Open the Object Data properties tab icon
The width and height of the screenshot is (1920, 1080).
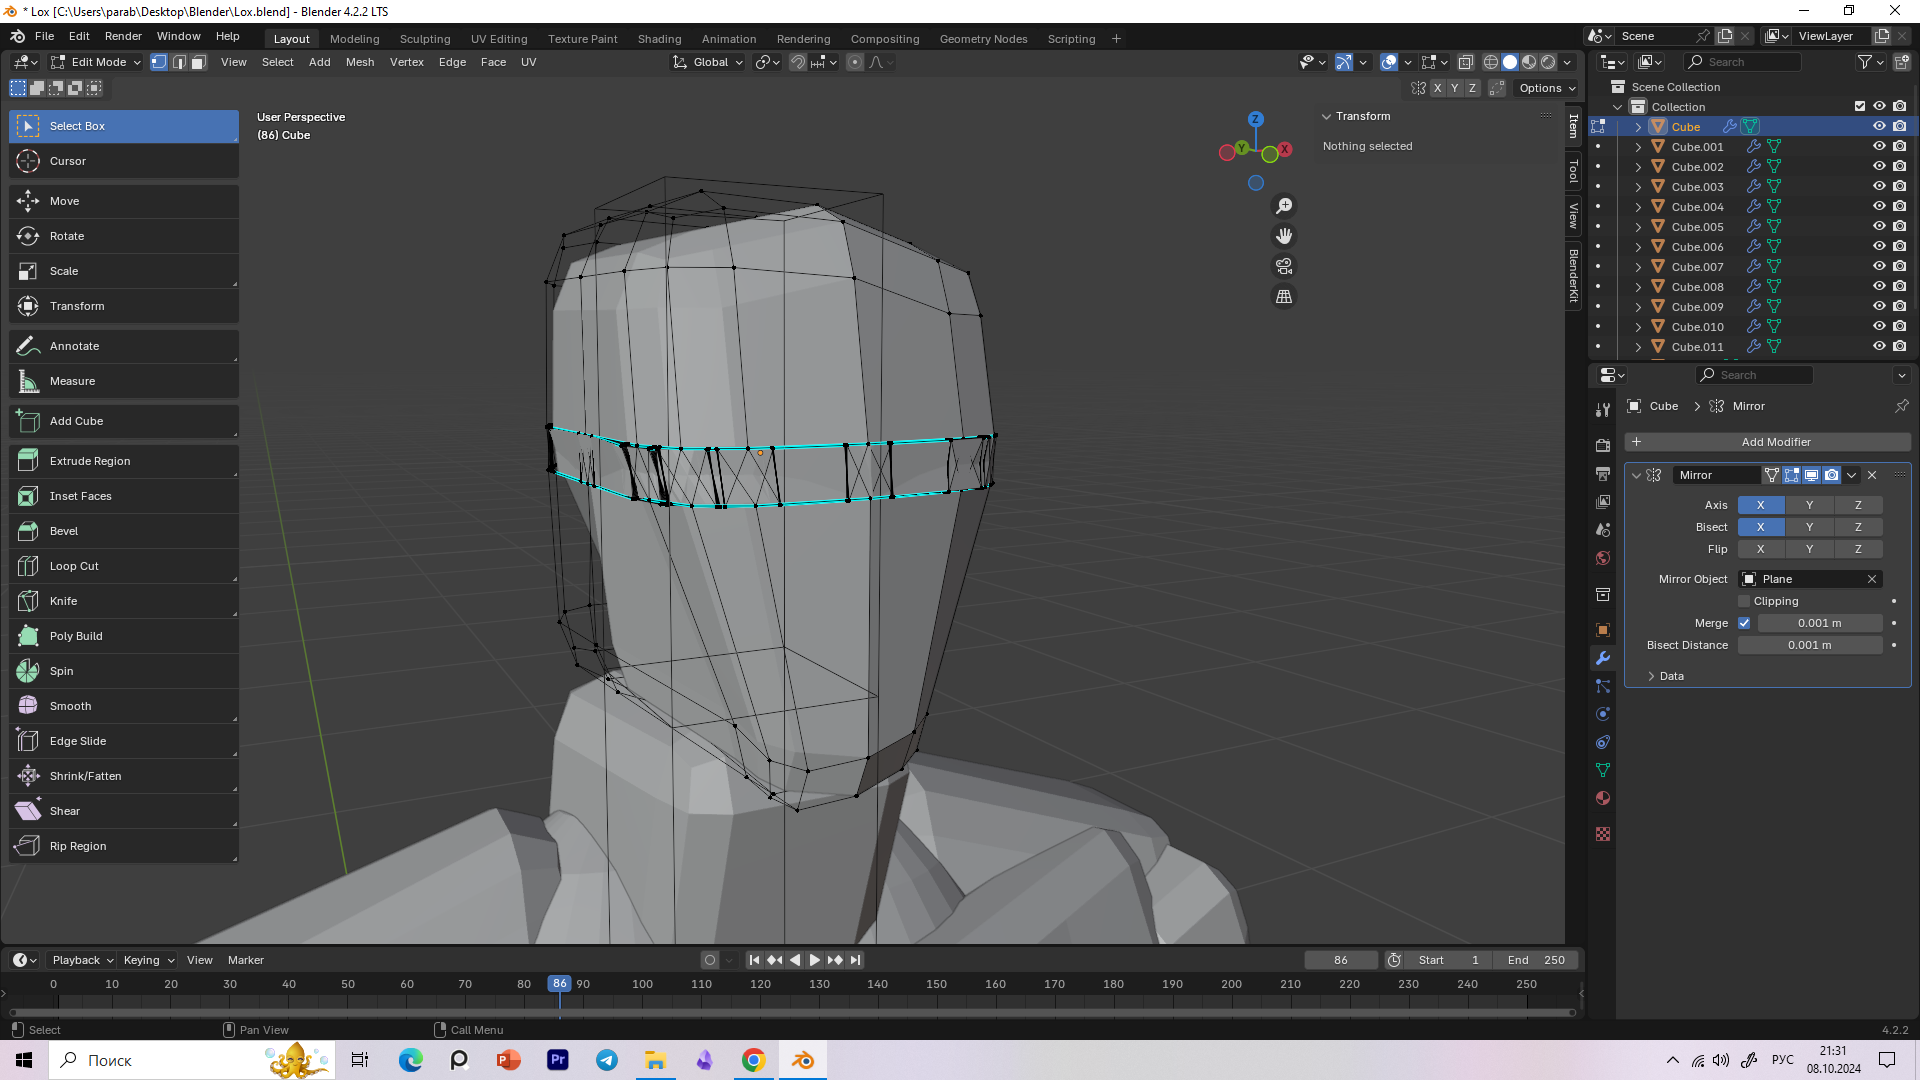[1603, 770]
